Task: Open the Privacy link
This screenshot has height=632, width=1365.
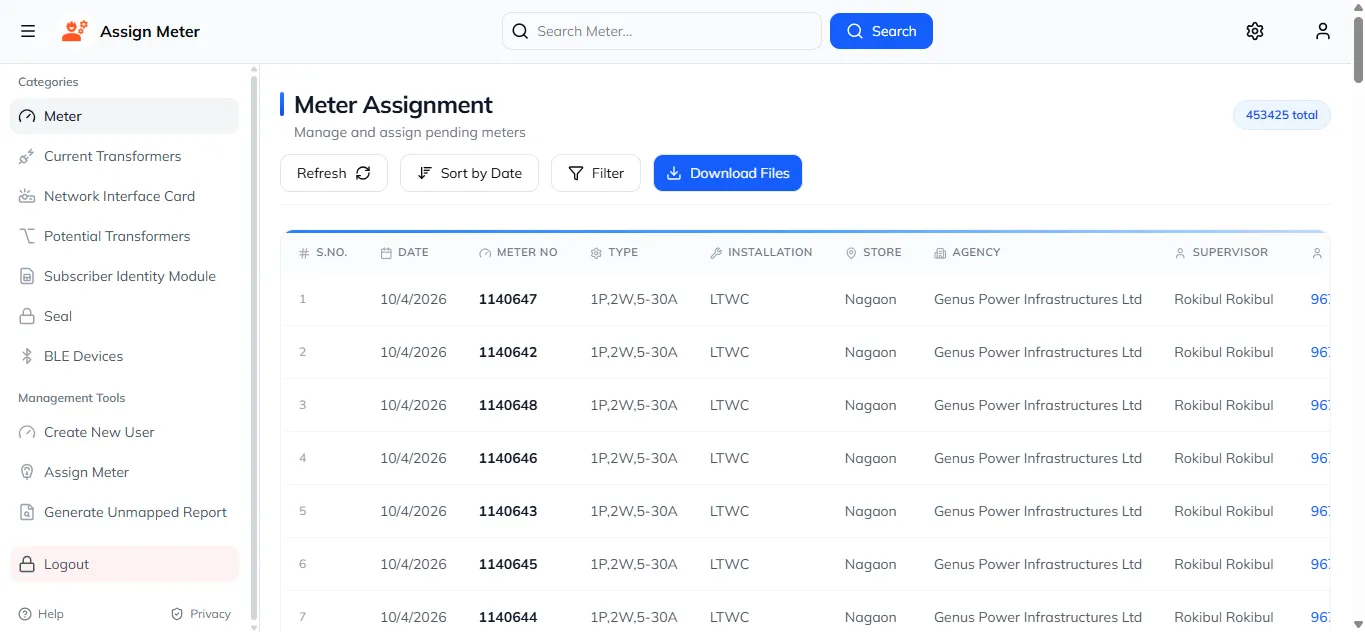Action: coord(201,614)
